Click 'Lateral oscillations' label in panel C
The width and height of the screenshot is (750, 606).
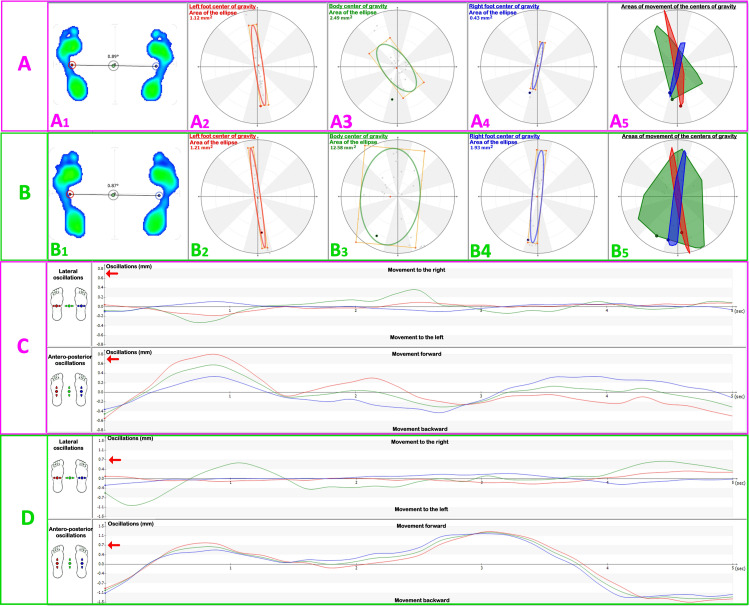[x=68, y=274]
